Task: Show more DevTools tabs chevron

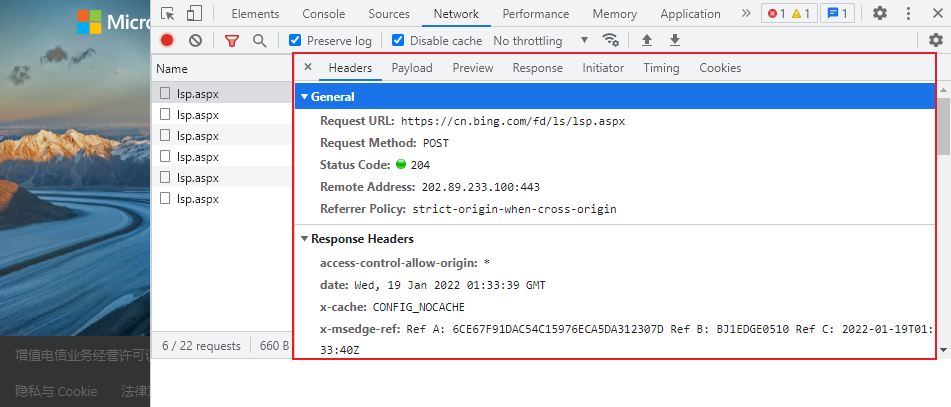Action: (746, 14)
